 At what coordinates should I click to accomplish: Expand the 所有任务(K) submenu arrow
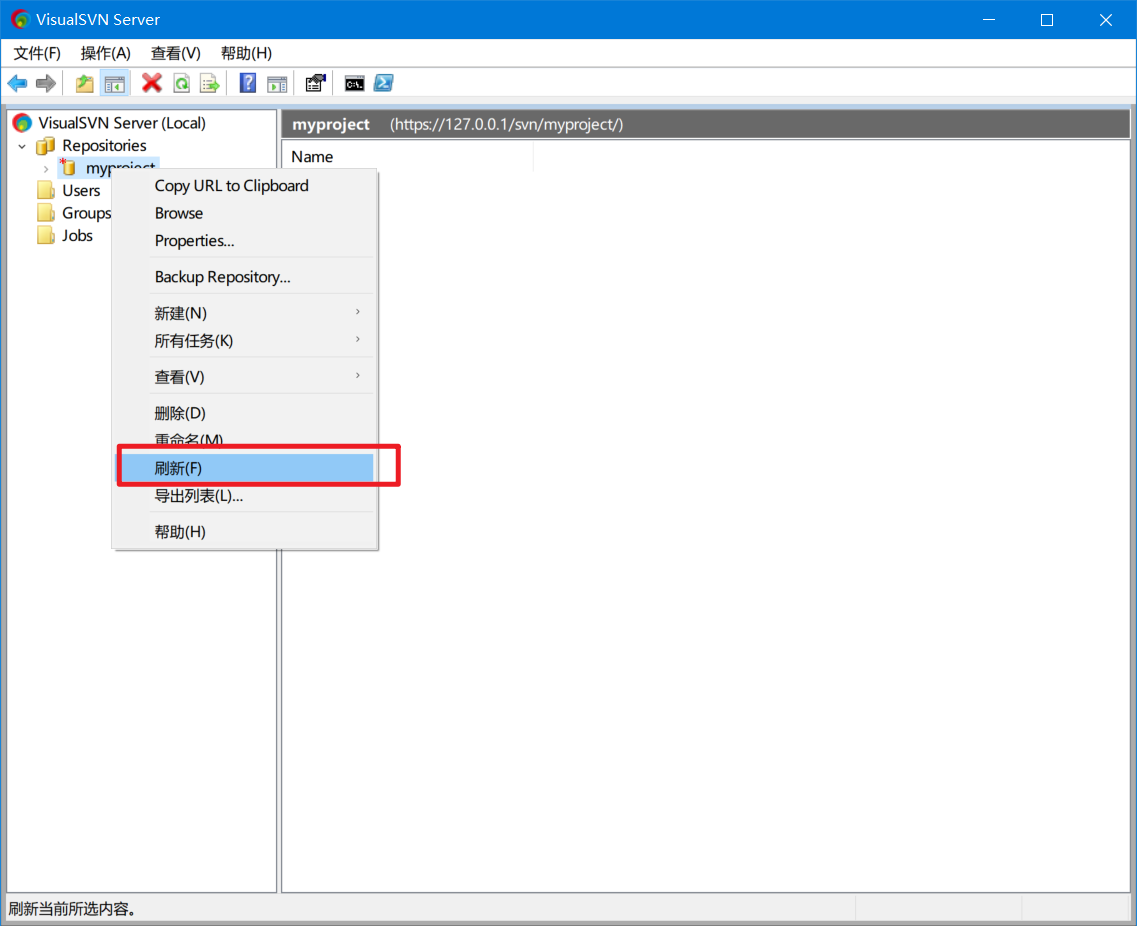click(x=357, y=339)
